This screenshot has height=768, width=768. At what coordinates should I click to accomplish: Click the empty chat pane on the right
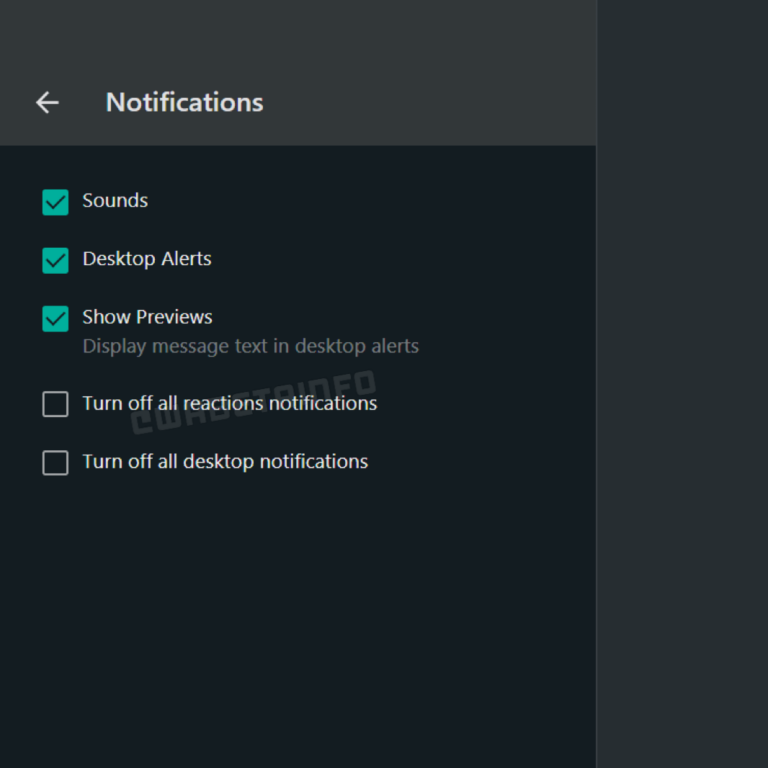click(x=682, y=400)
